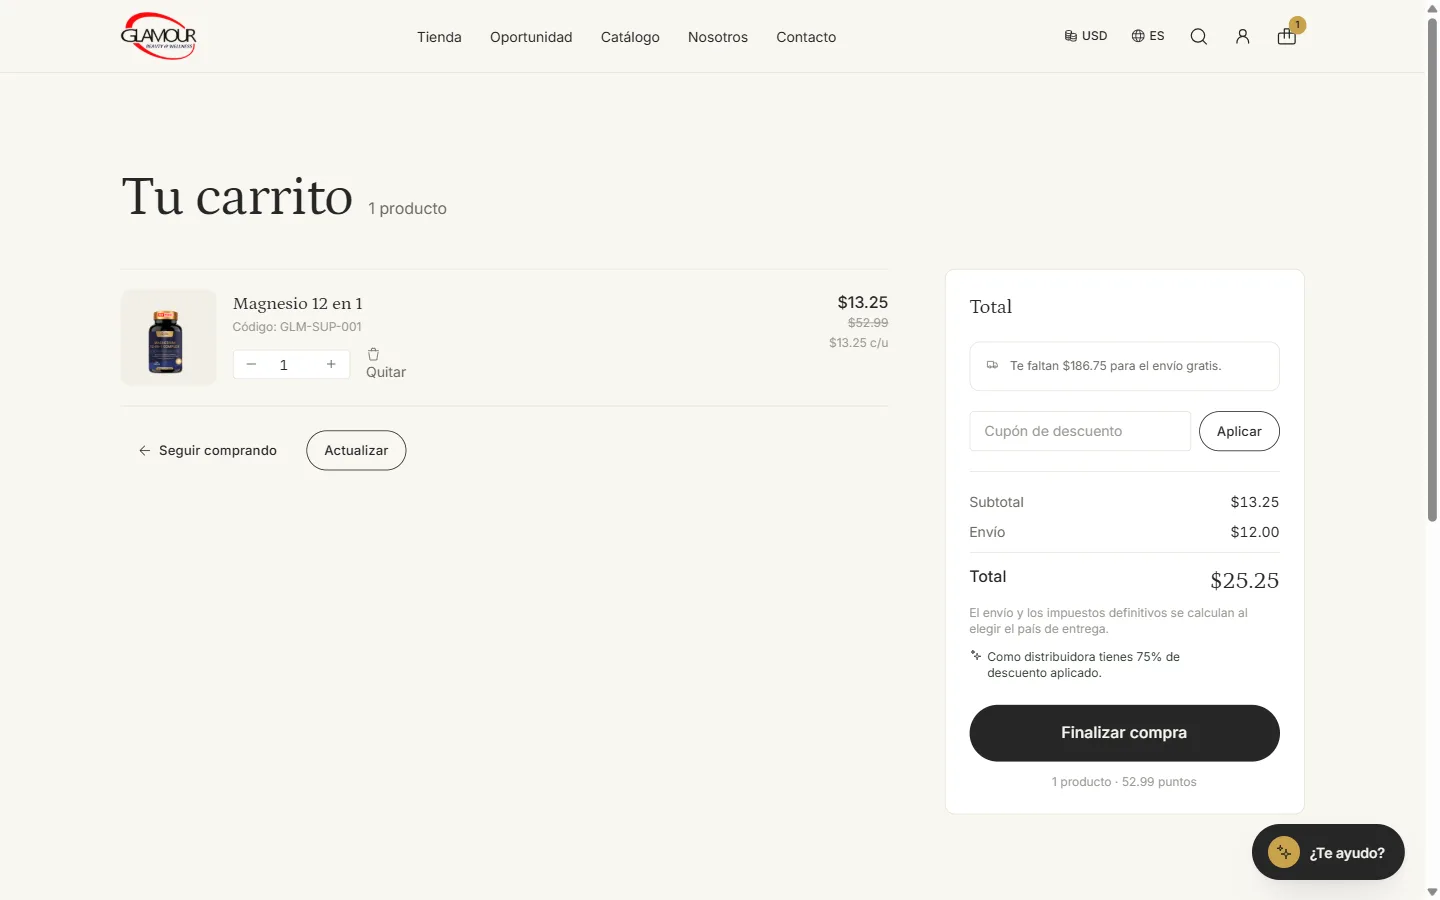Follow the Seguir comprando link

point(208,450)
